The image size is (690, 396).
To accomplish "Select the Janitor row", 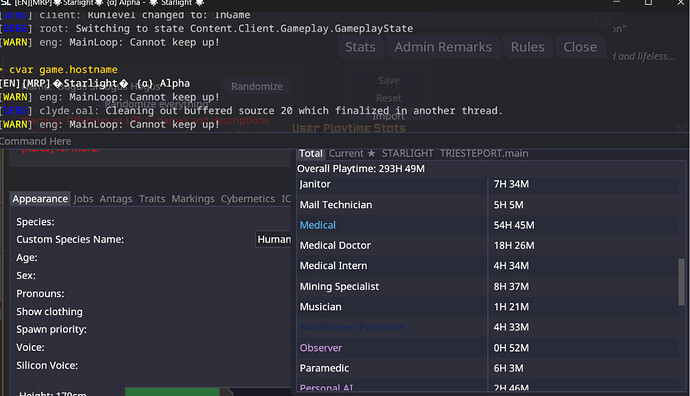I will click(x=488, y=184).
